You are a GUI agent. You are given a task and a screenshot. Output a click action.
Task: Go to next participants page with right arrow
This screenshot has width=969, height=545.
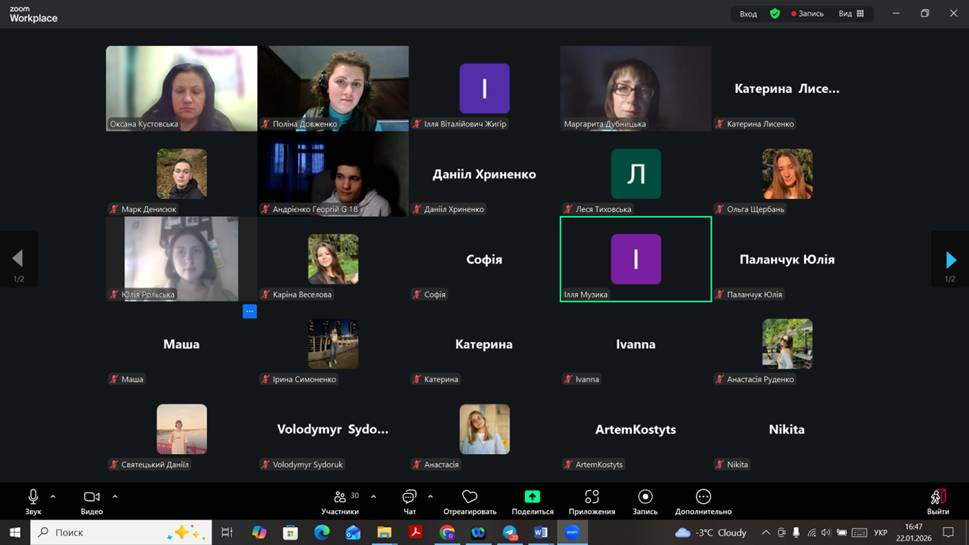click(950, 260)
